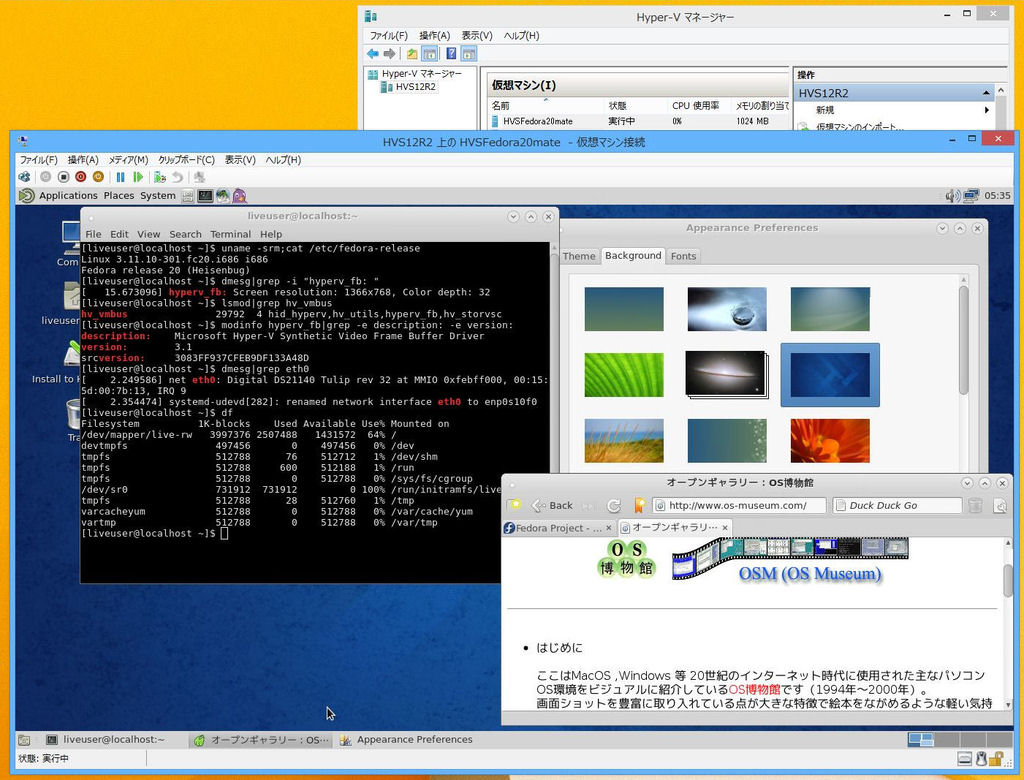Click the Up folder icon in Hyper-V Manager toolbar
Viewport: 1024px width, 780px height.
[412, 54]
